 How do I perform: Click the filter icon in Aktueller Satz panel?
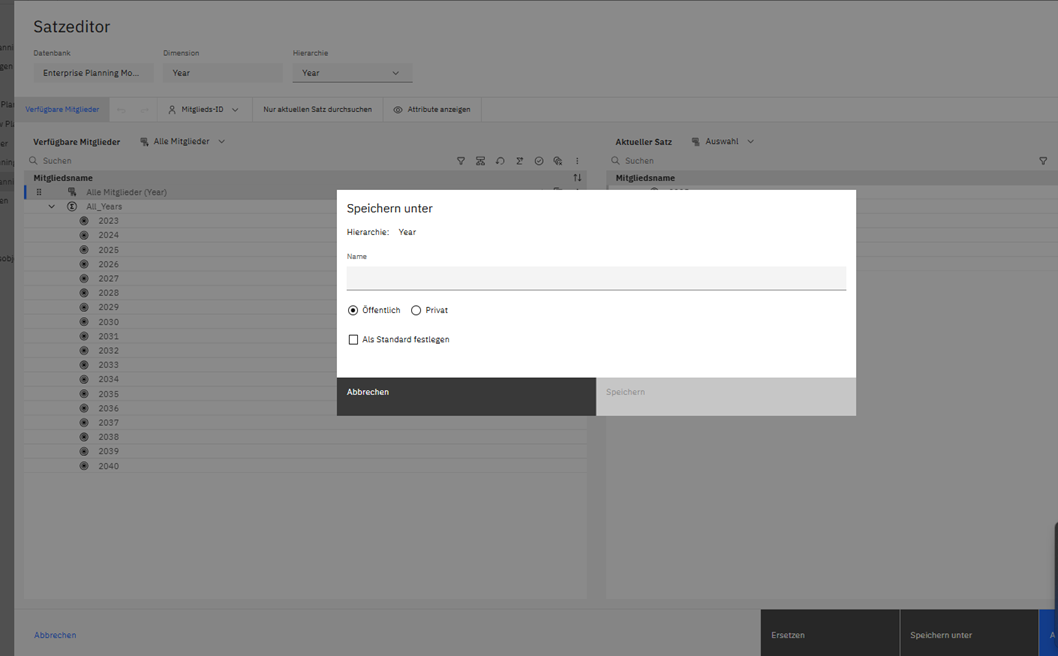(x=1043, y=161)
